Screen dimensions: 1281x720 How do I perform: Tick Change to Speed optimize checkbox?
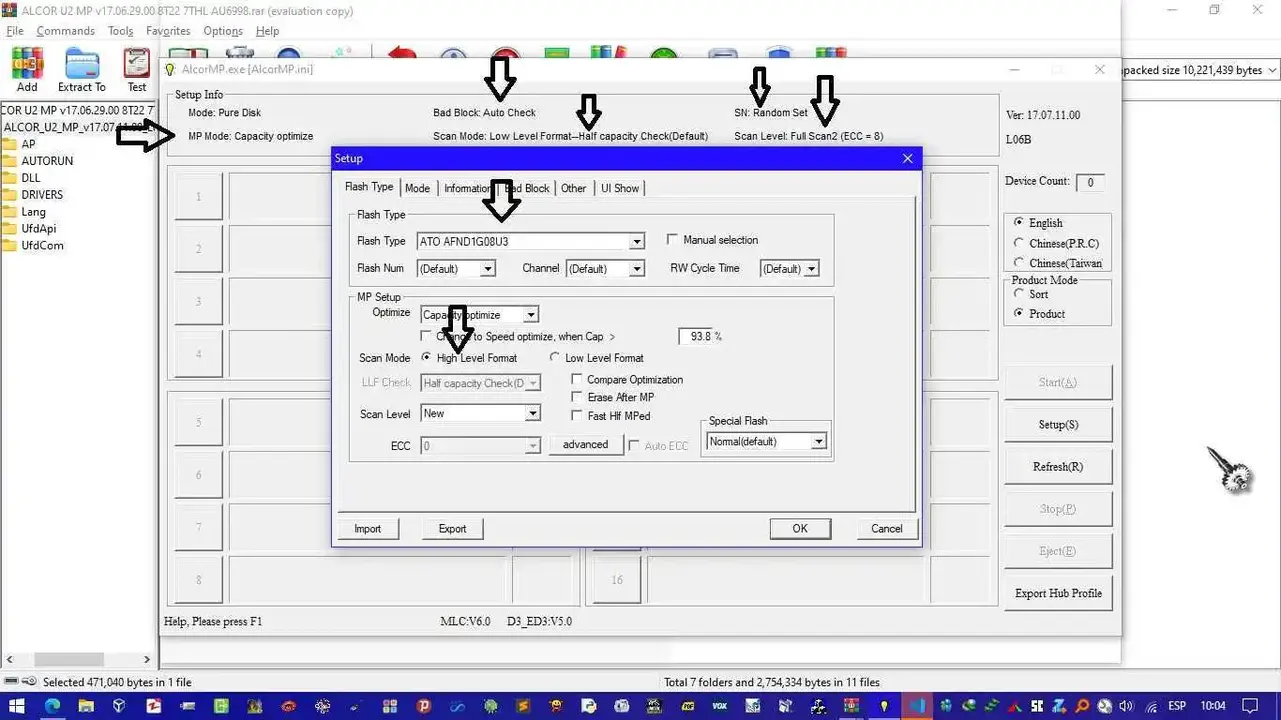point(427,337)
